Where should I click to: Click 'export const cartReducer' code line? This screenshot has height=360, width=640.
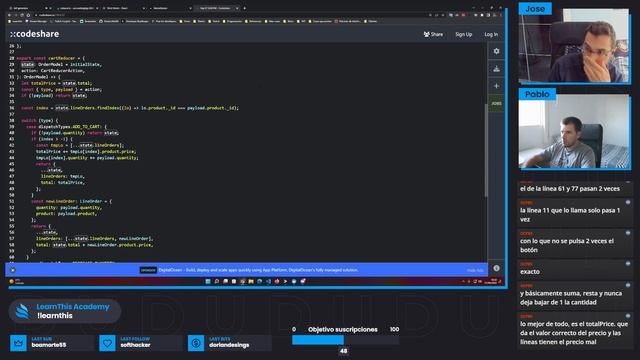(51, 58)
